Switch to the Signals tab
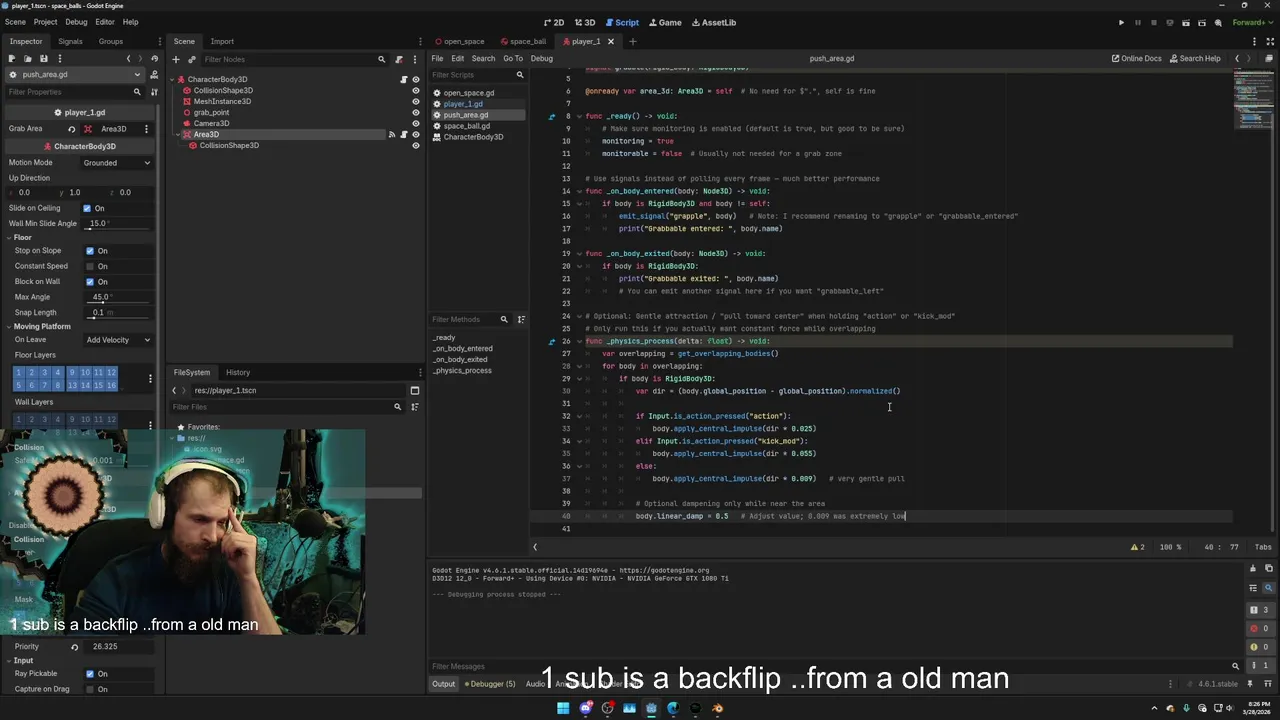Image resolution: width=1280 pixels, height=720 pixels. (x=70, y=41)
